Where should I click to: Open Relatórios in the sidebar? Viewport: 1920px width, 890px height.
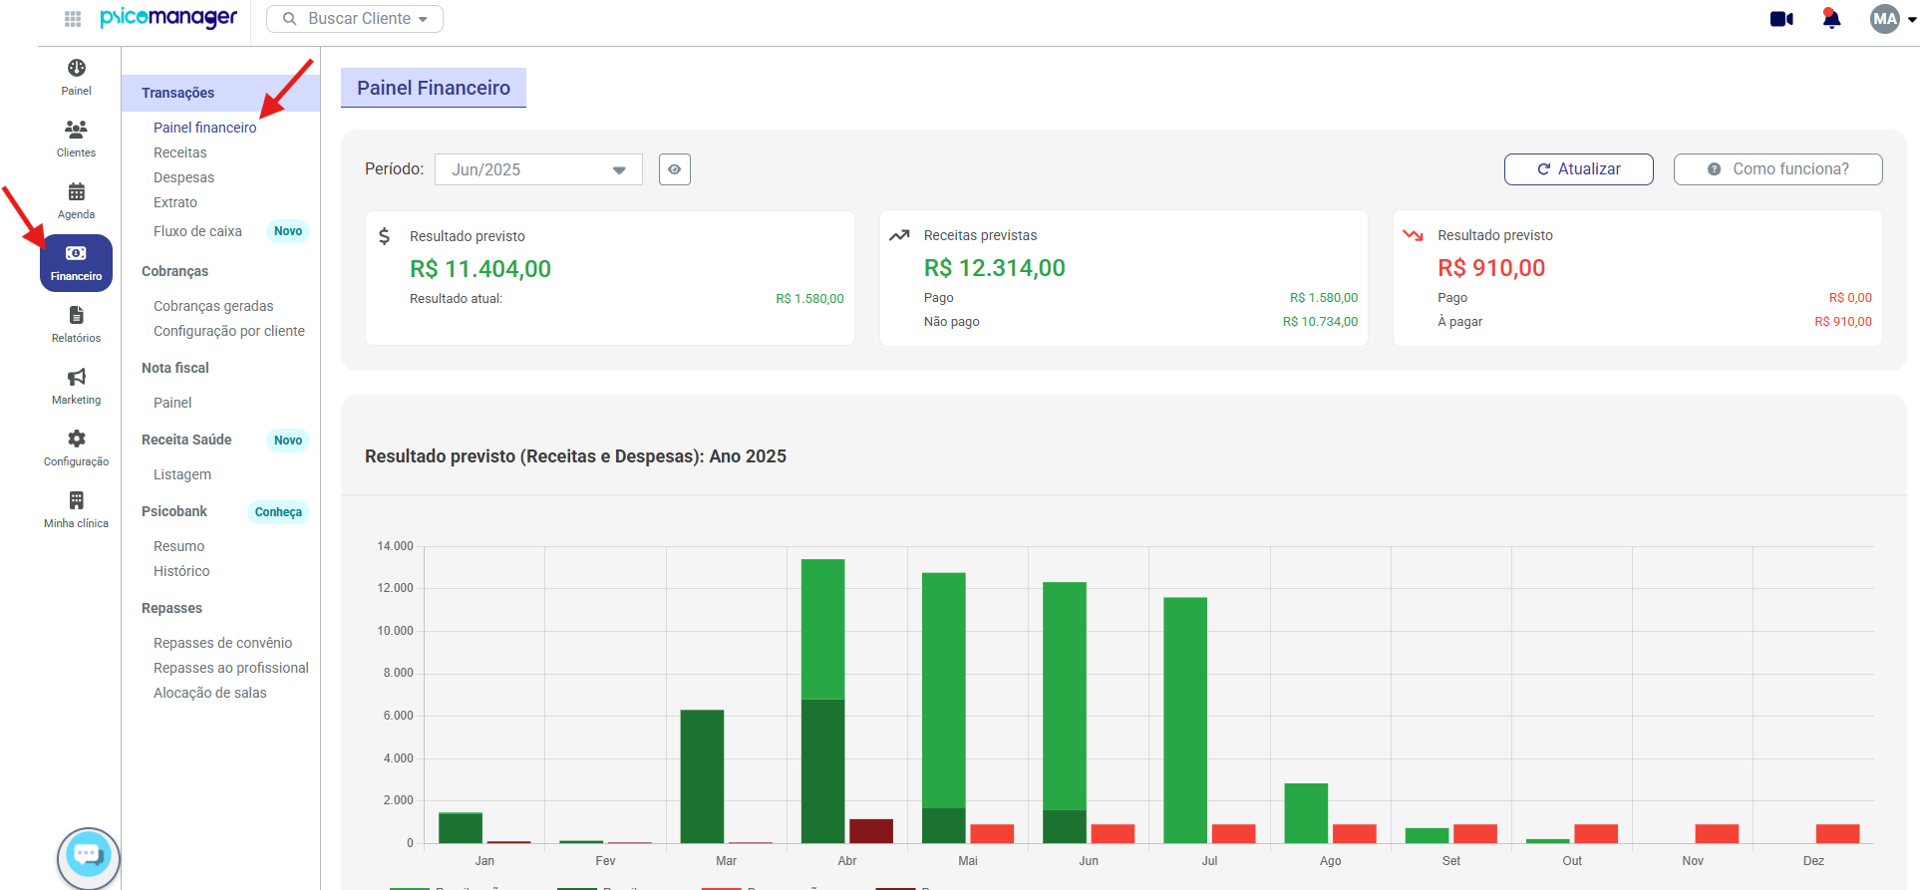point(76,325)
